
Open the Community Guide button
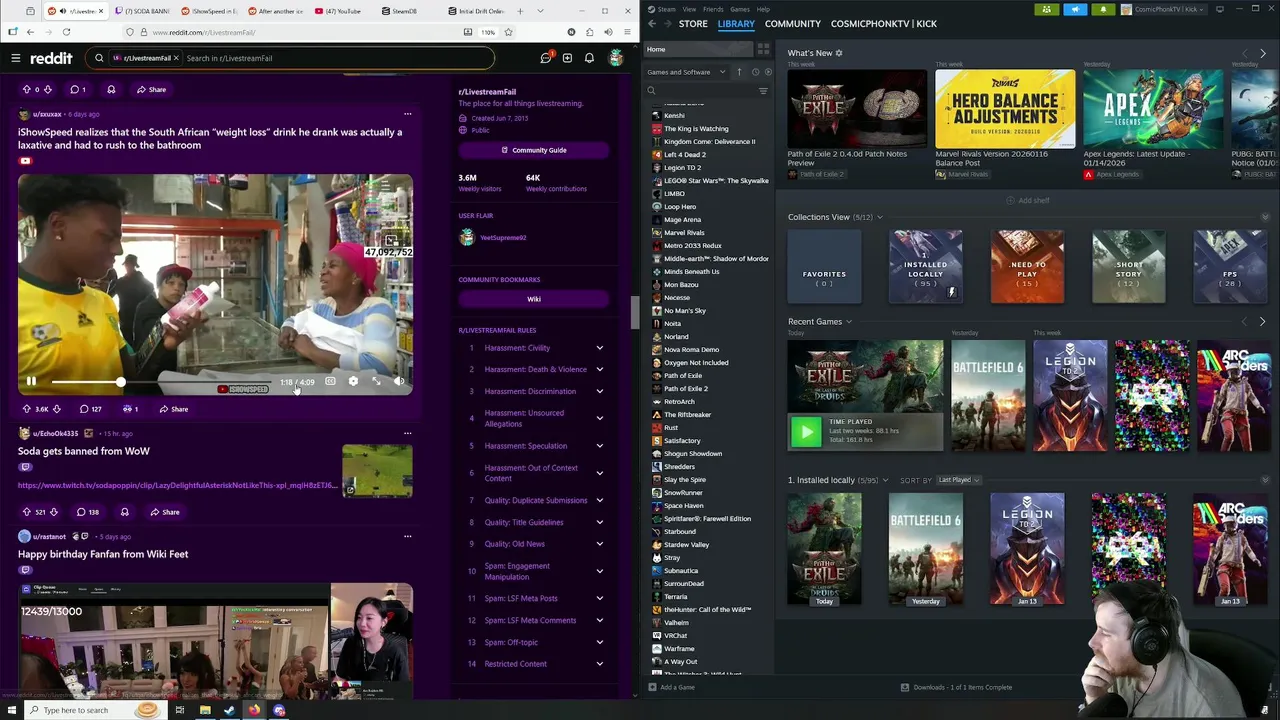click(x=534, y=150)
